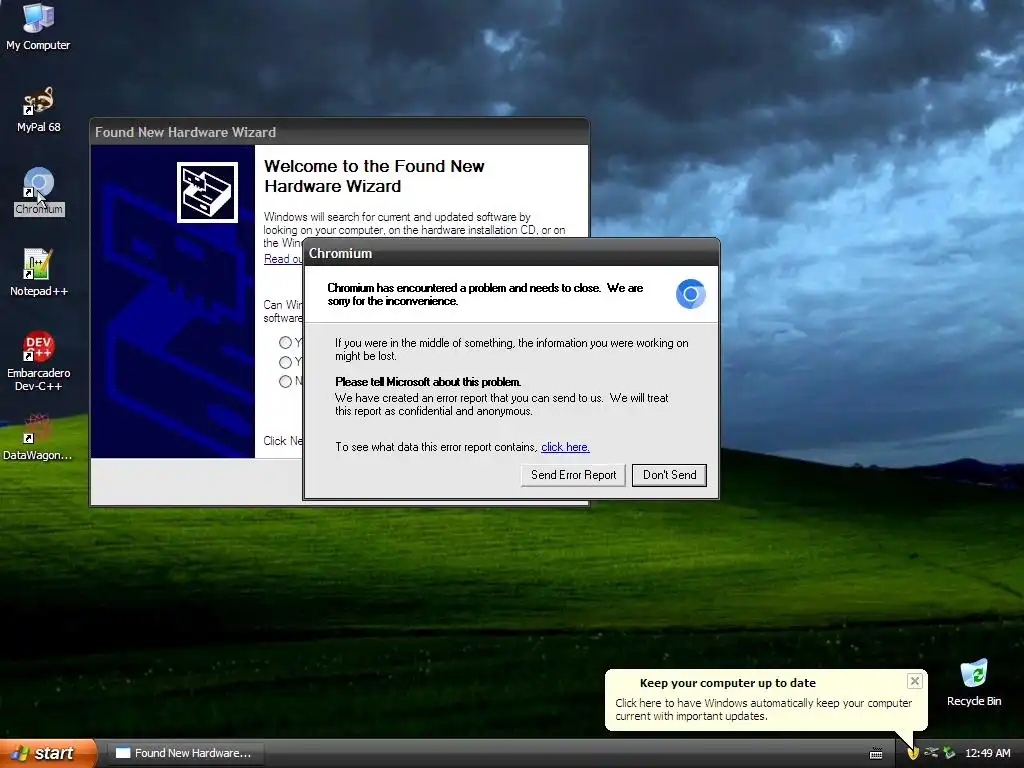Open the 'click here' error report link
1024x768 pixels.
pos(565,447)
